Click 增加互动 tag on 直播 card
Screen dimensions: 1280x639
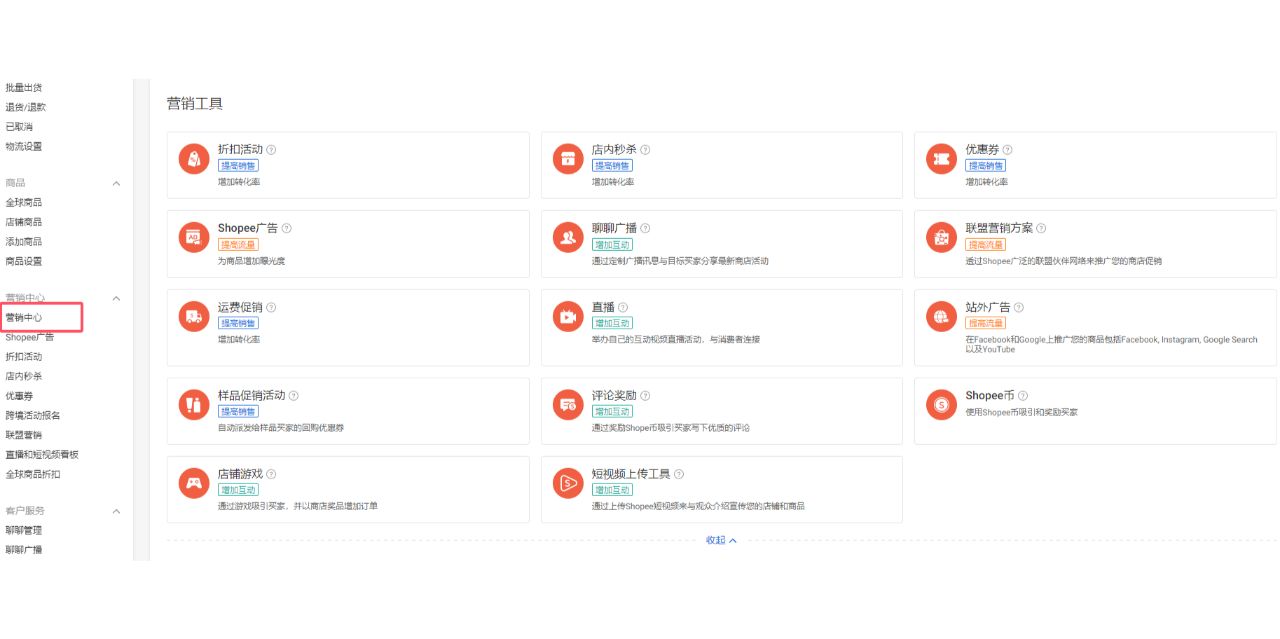click(x=612, y=323)
